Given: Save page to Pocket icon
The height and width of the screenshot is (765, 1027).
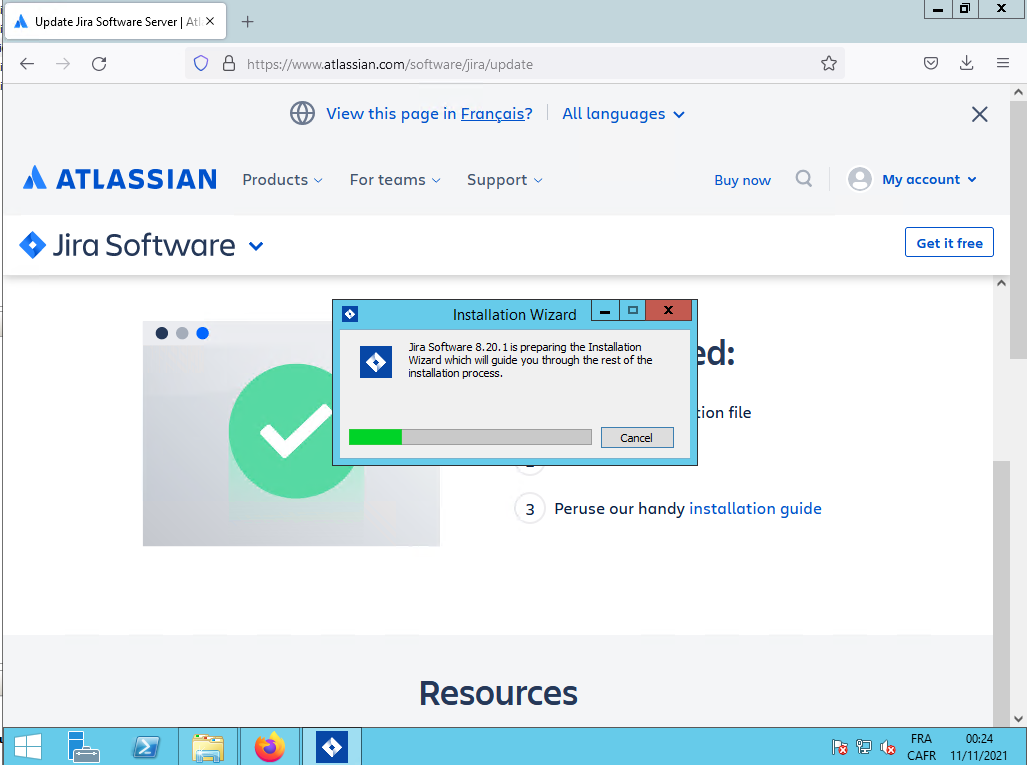Looking at the screenshot, I should (931, 64).
